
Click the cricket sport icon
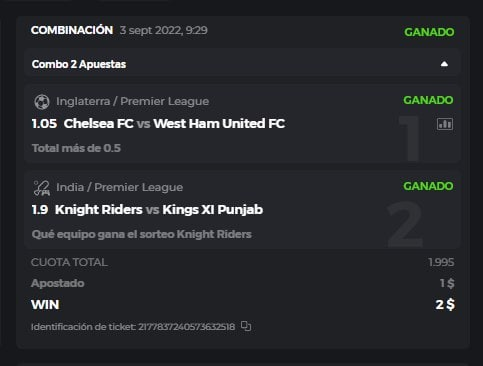click(42, 188)
